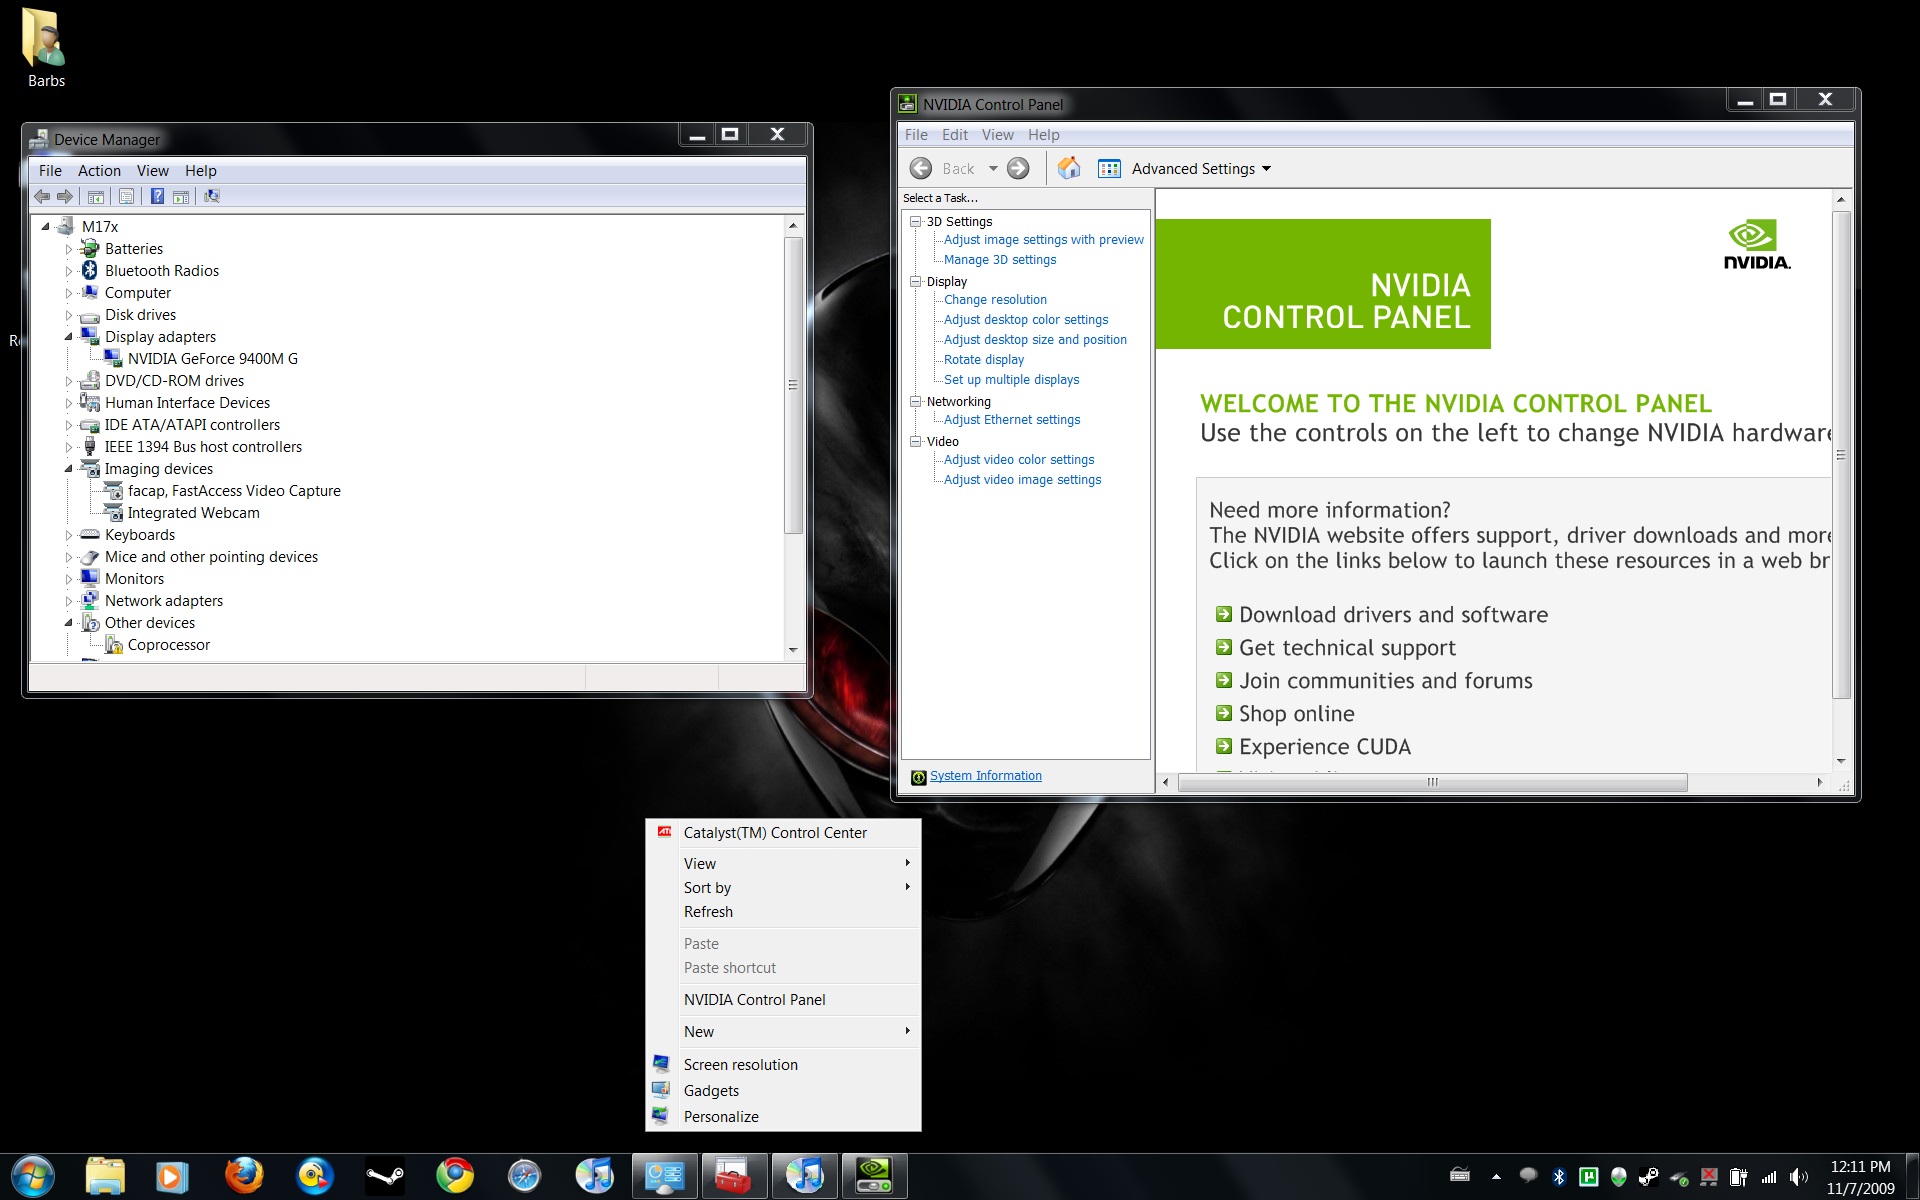The height and width of the screenshot is (1200, 1920).
Task: Show hidden tray icons arrow
Action: pyautogui.click(x=1496, y=1177)
